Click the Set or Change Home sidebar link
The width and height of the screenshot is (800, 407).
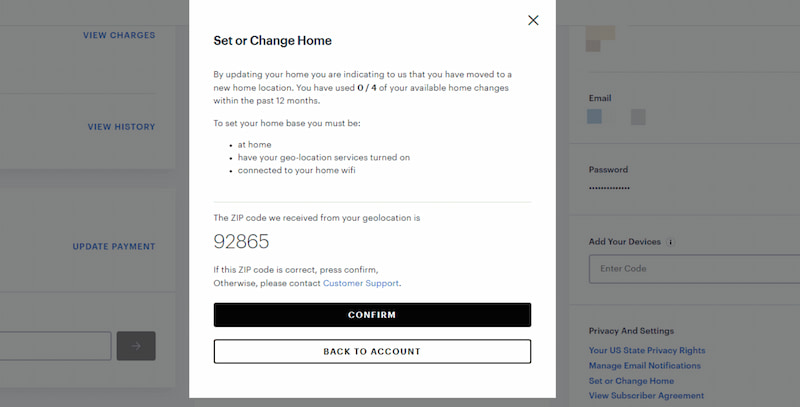(x=631, y=381)
